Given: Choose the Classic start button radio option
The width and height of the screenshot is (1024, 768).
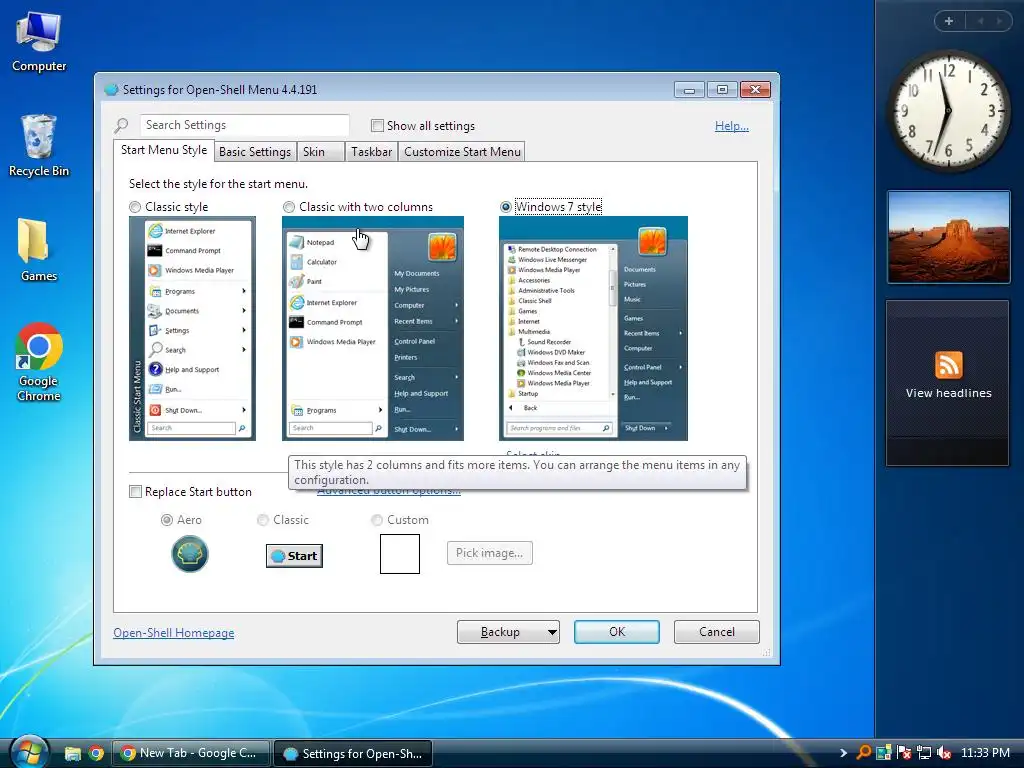Looking at the screenshot, I should click(263, 520).
